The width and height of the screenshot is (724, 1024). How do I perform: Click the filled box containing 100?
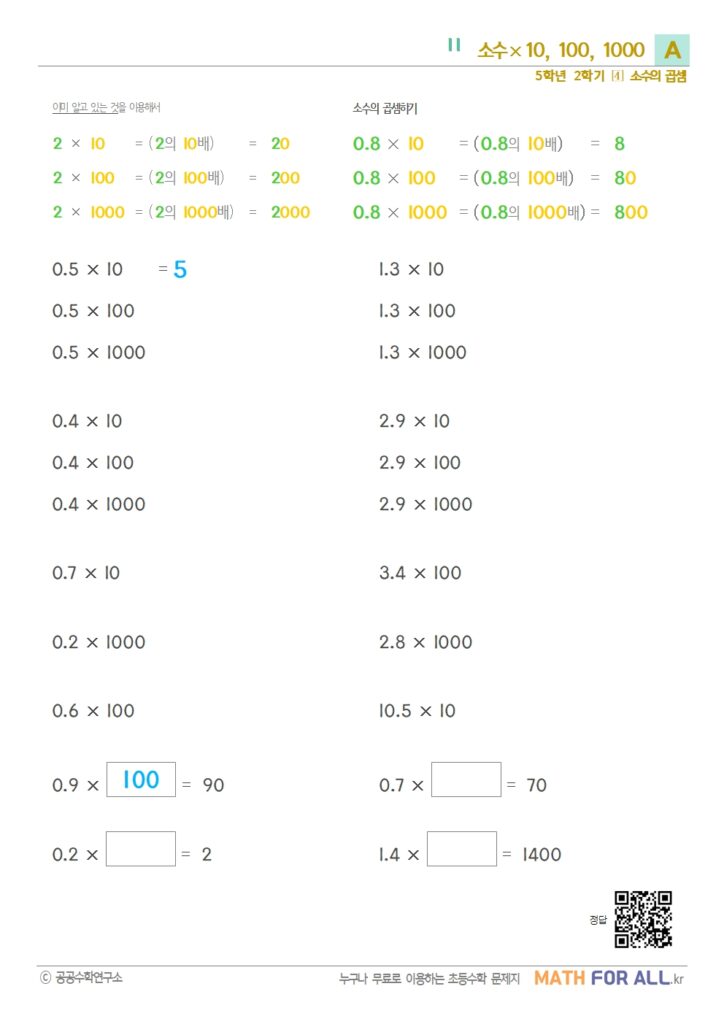[x=140, y=780]
